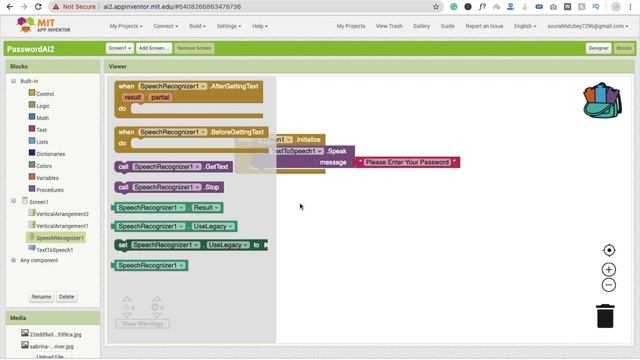Select the standalone SpeechRecognizer1 component block
This screenshot has height=360, width=640.
(150, 265)
